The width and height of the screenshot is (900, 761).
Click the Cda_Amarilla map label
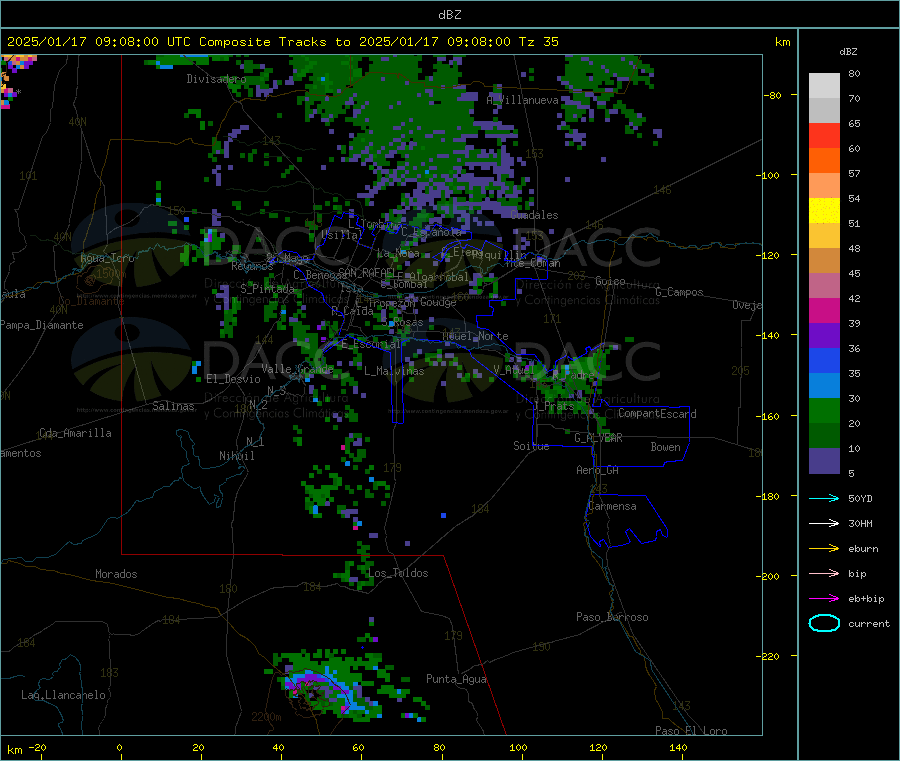pyautogui.click(x=75, y=433)
